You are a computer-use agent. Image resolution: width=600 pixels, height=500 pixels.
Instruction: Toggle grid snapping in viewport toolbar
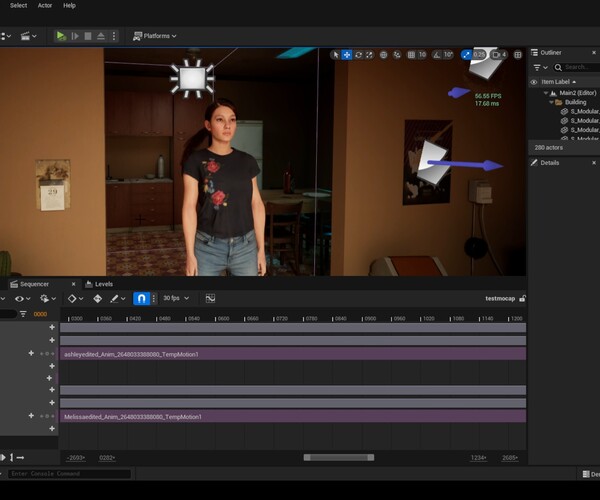(x=411, y=55)
